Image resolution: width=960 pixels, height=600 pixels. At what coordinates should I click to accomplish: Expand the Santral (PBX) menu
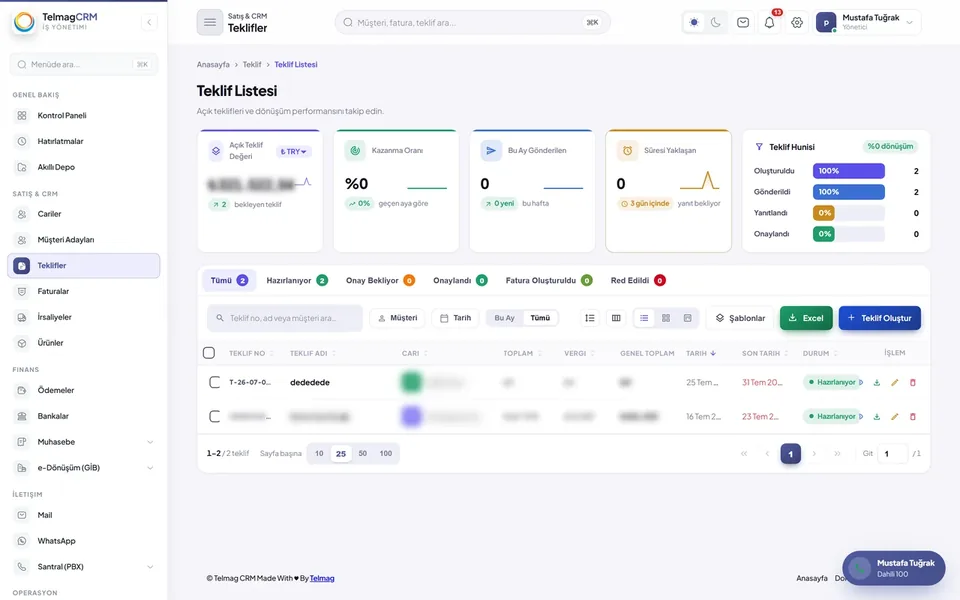click(83, 567)
